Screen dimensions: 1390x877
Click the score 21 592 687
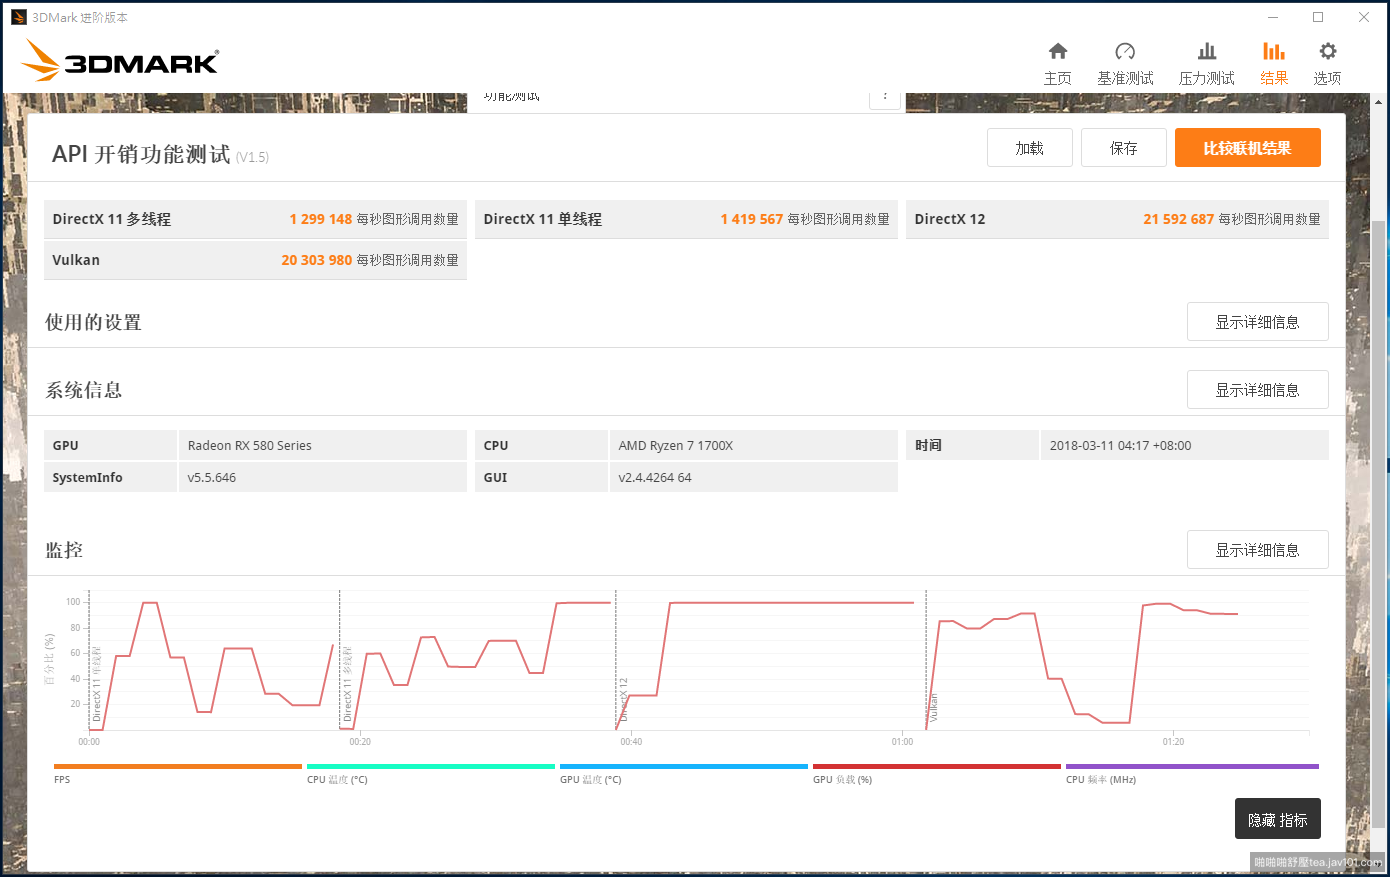point(1178,219)
